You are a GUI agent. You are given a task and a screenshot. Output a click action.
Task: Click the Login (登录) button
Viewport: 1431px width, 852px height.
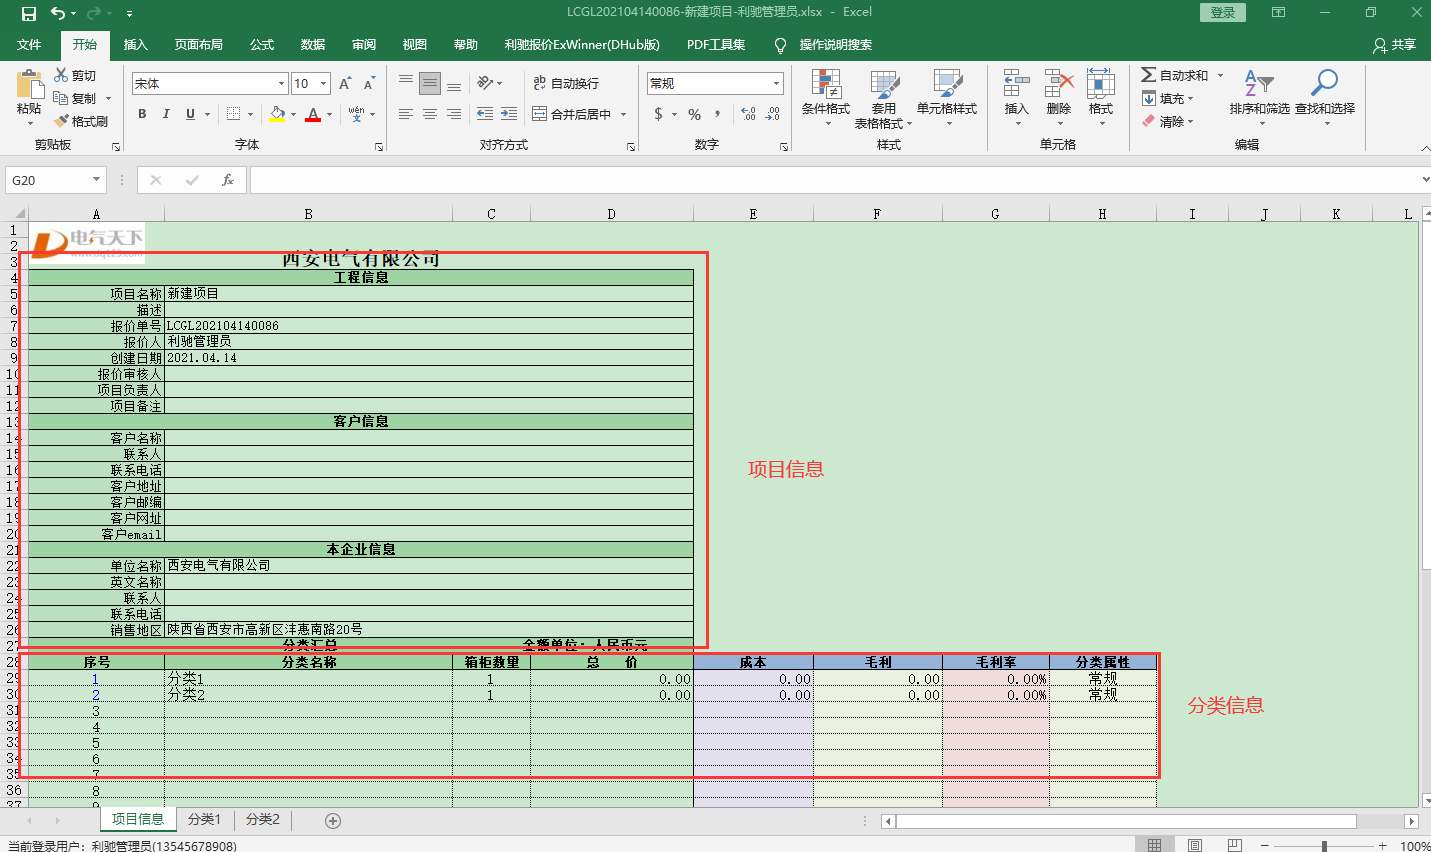click(x=1223, y=12)
